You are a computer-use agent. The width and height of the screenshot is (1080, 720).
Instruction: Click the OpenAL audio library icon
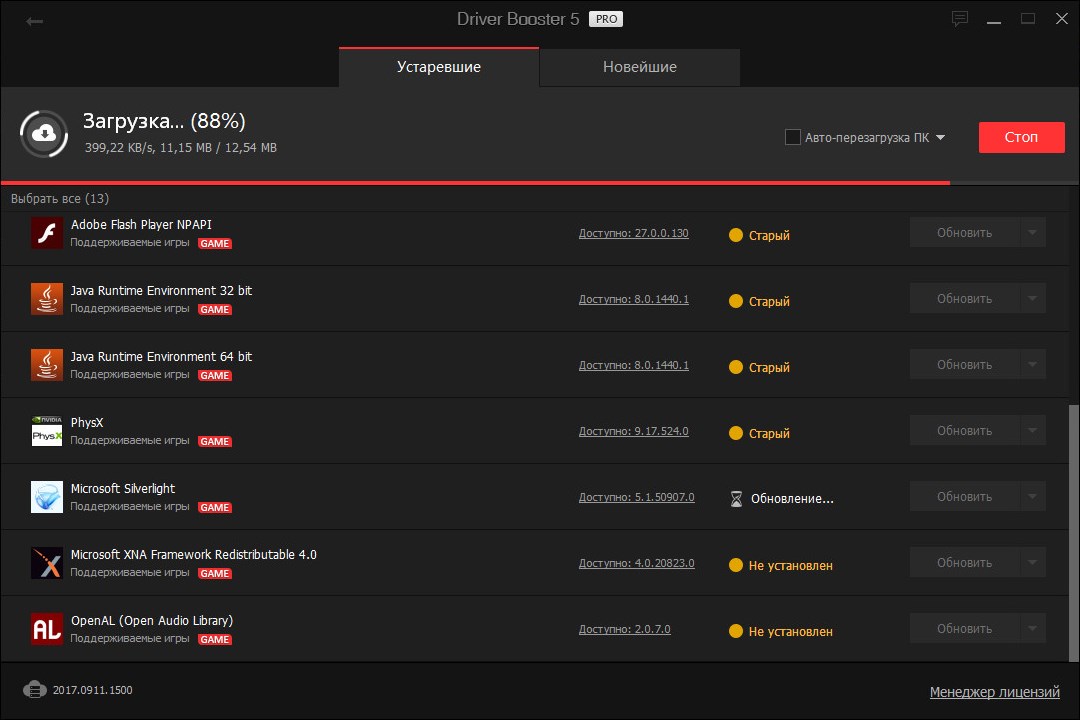click(x=46, y=629)
